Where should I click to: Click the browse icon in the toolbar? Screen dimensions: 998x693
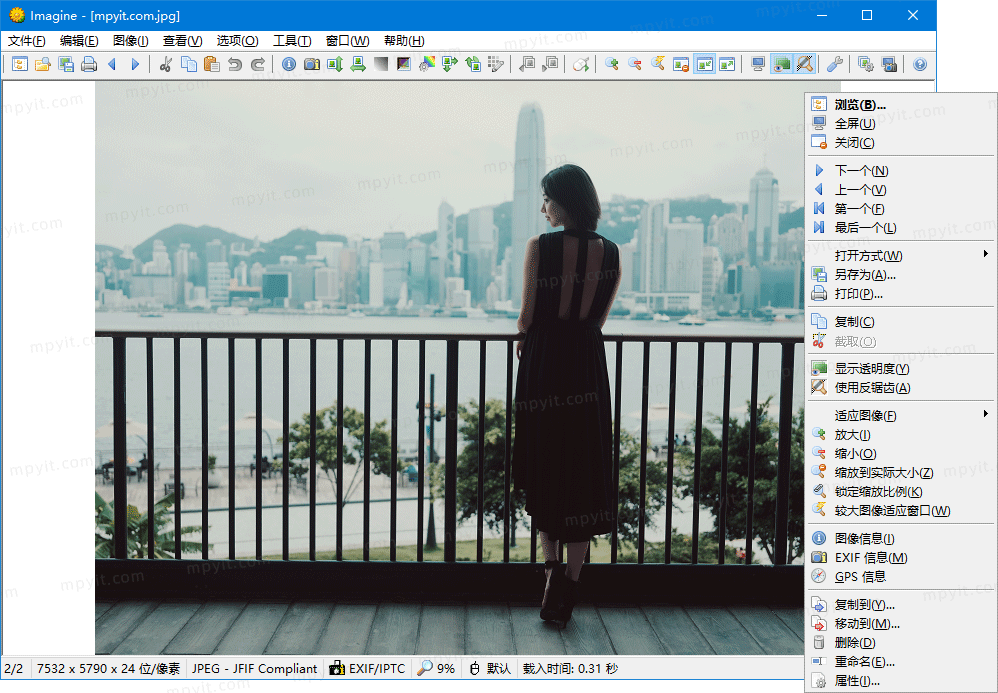[20, 64]
